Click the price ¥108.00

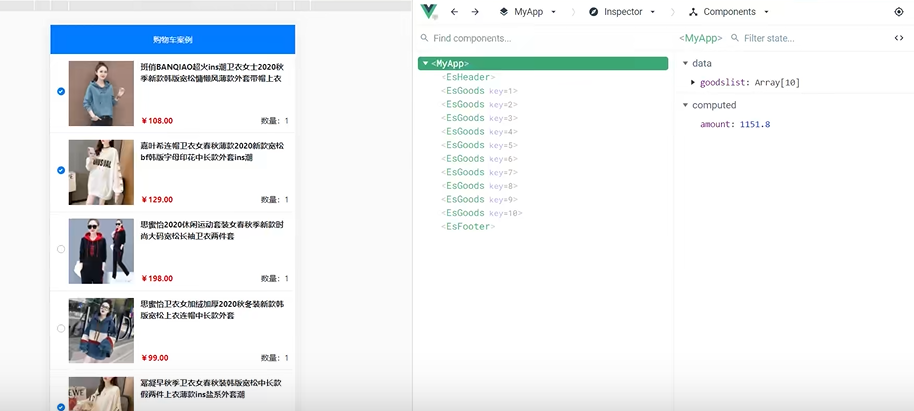(157, 121)
